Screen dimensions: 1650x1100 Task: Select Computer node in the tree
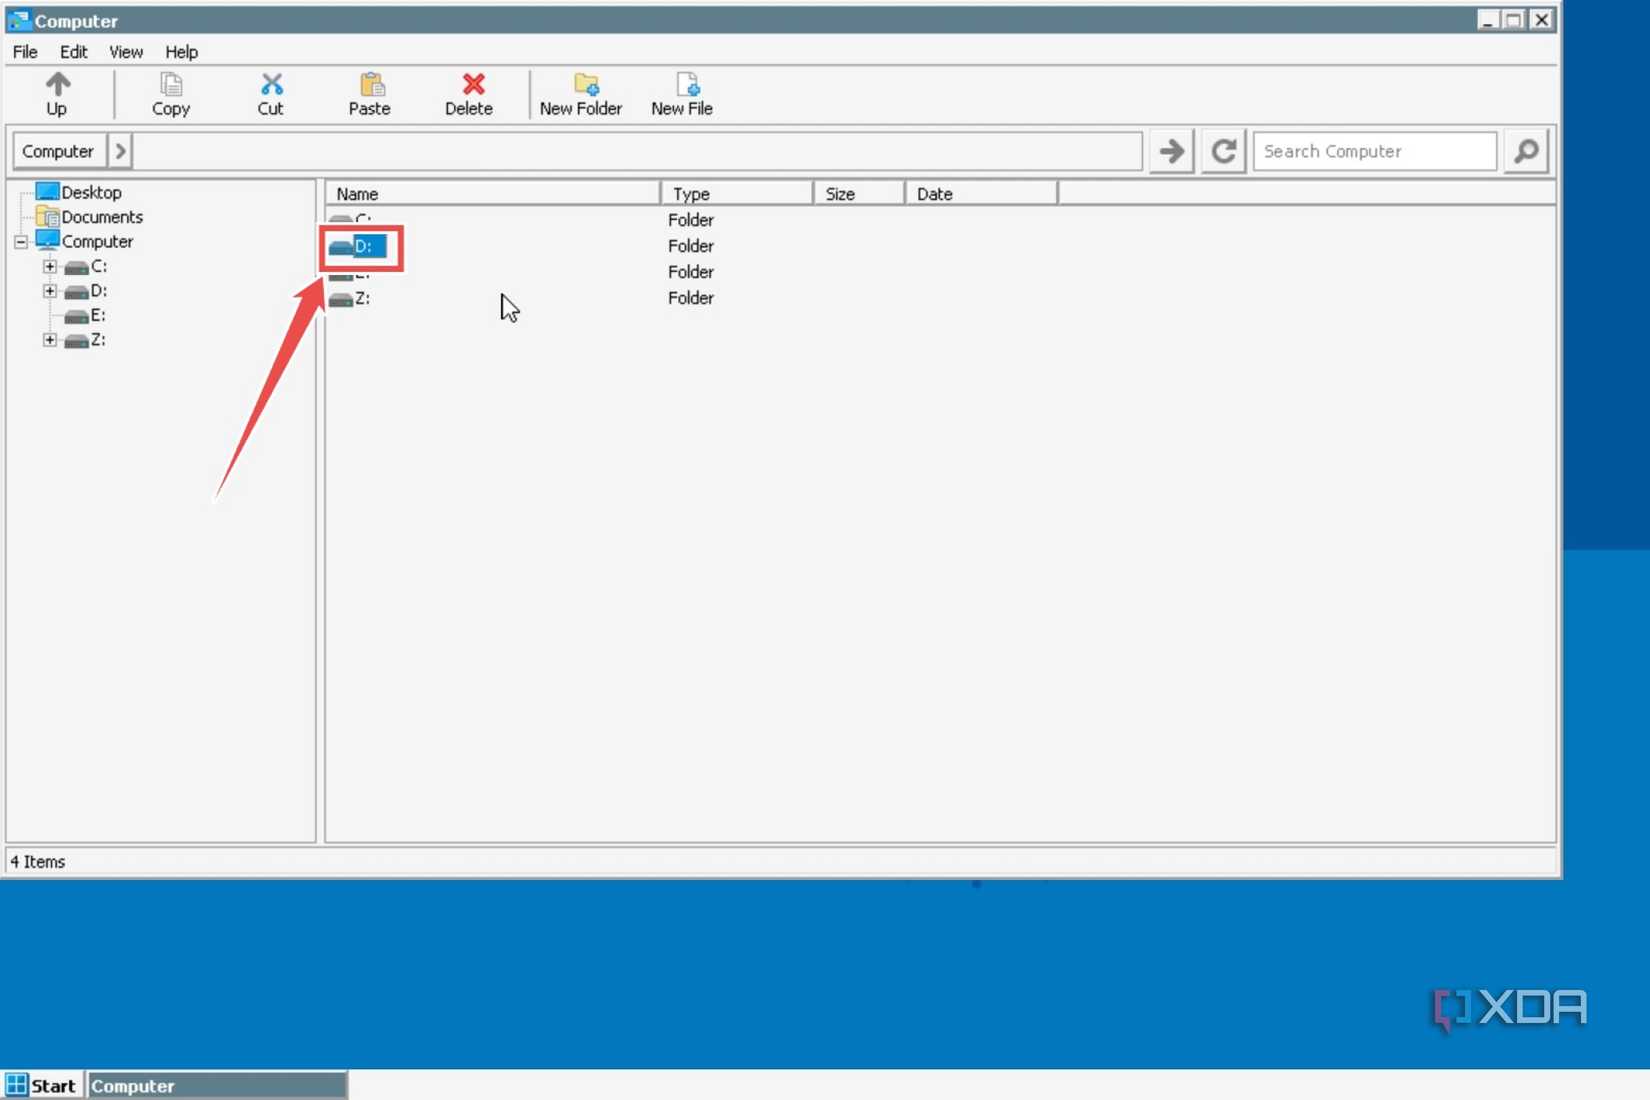tap(97, 241)
